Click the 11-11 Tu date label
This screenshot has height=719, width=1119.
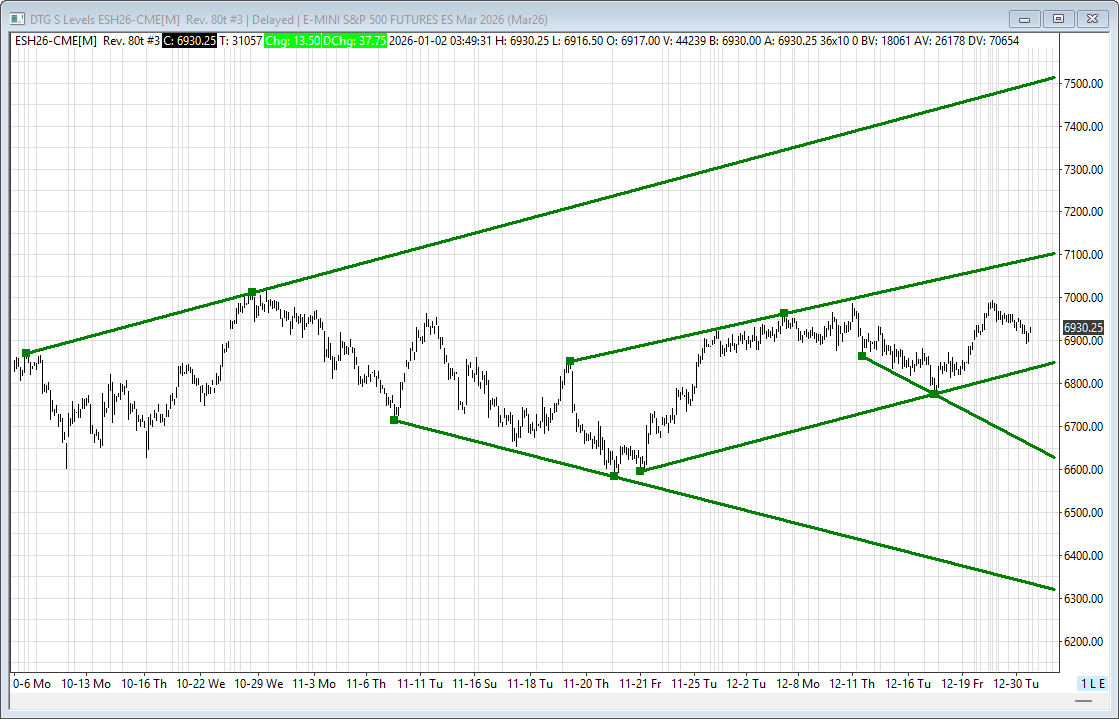(420, 683)
